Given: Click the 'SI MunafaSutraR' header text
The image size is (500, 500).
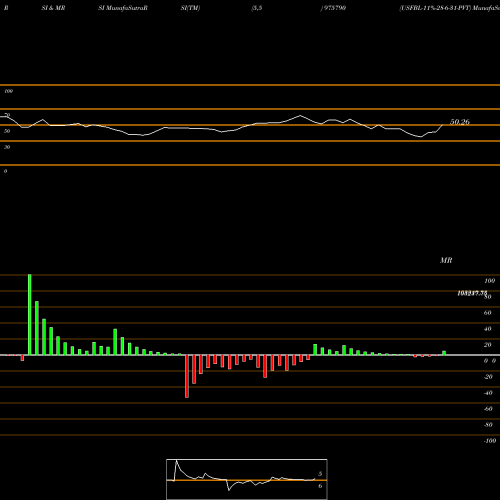Looking at the screenshot, I should click(x=123, y=8).
